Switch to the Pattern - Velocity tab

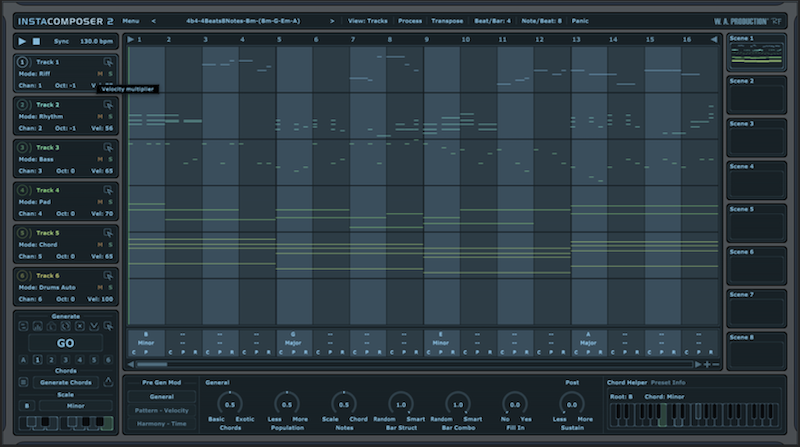pyautogui.click(x=162, y=410)
